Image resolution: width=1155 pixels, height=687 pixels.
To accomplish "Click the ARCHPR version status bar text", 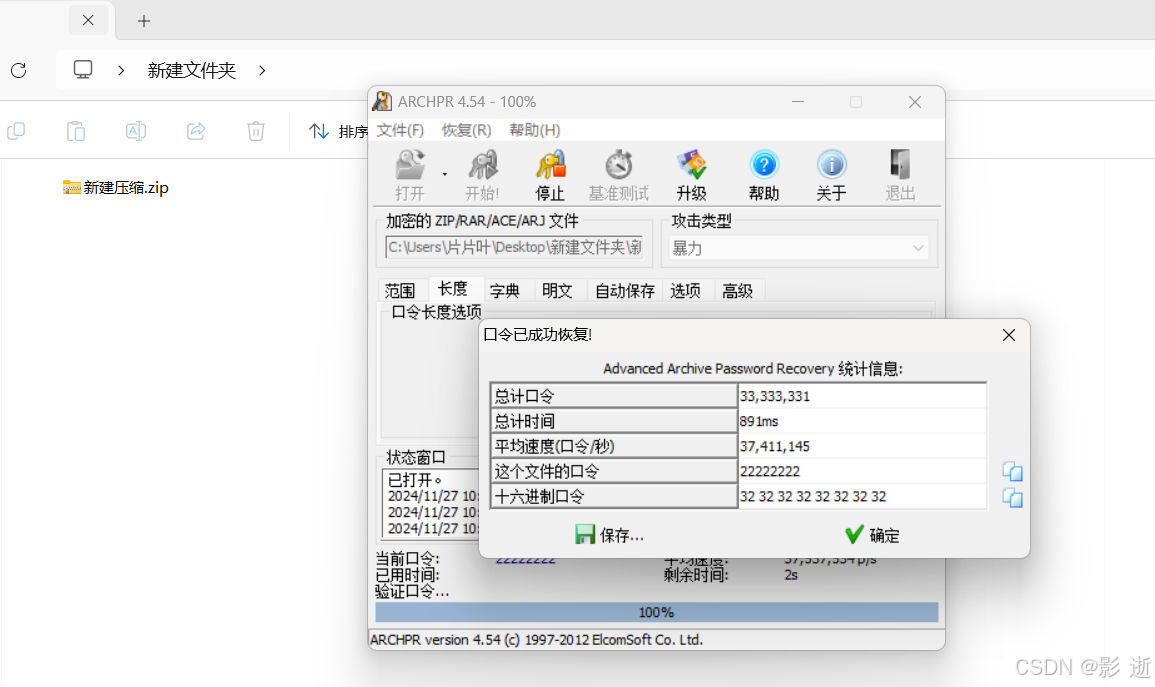I will [536, 640].
